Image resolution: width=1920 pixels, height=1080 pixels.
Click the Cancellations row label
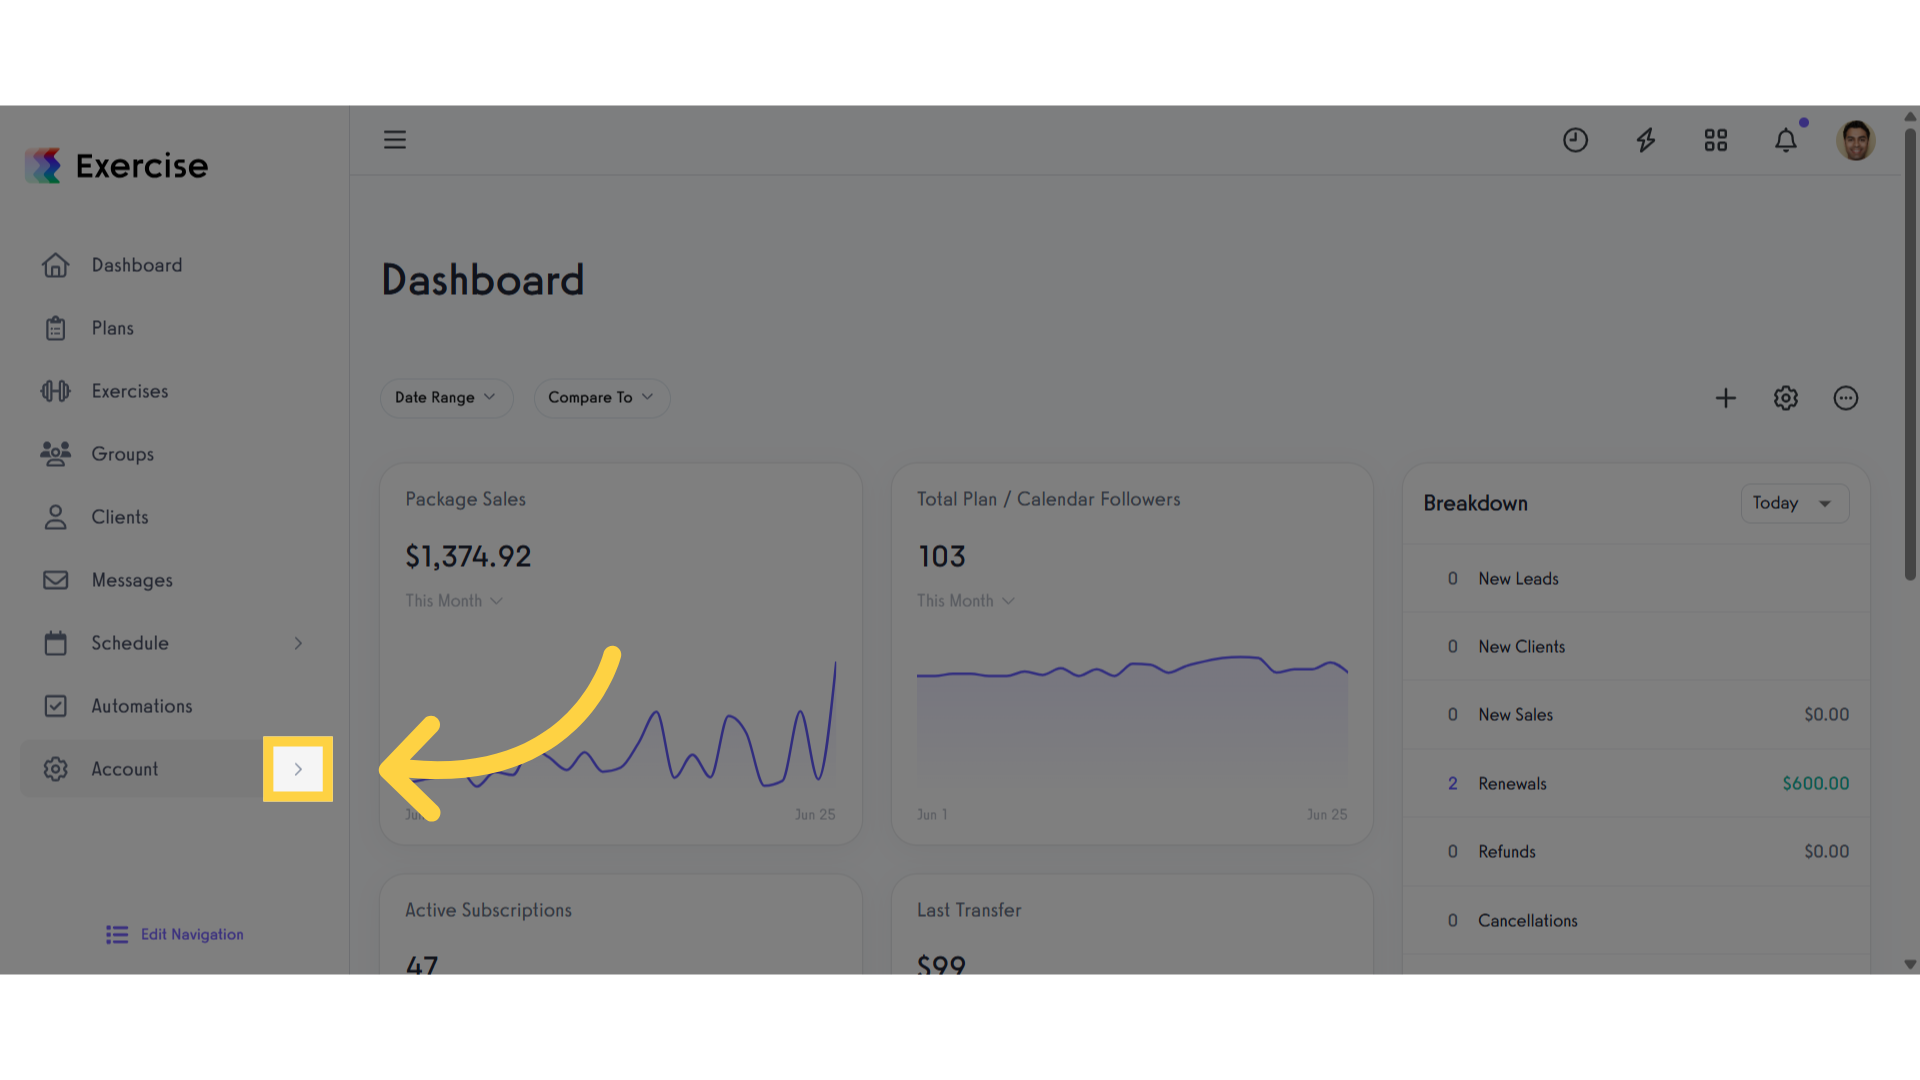click(x=1528, y=921)
